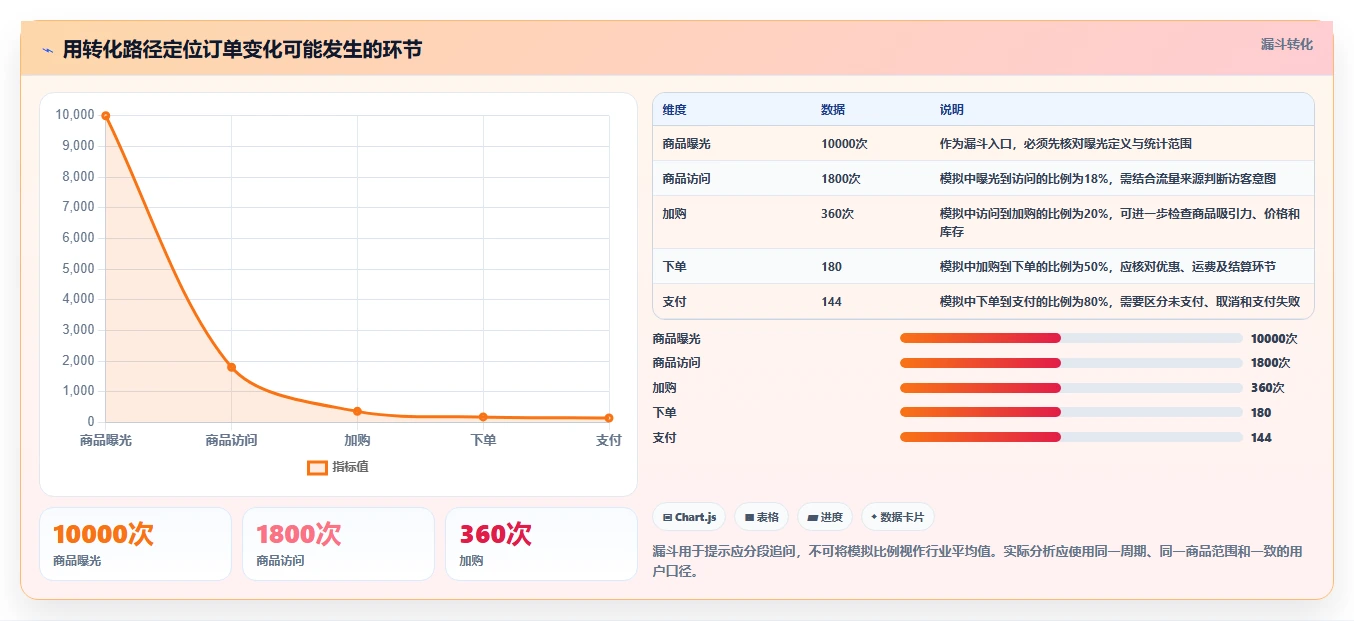Click the 商品访问 x-axis label
1354x621 pixels.
[231, 440]
